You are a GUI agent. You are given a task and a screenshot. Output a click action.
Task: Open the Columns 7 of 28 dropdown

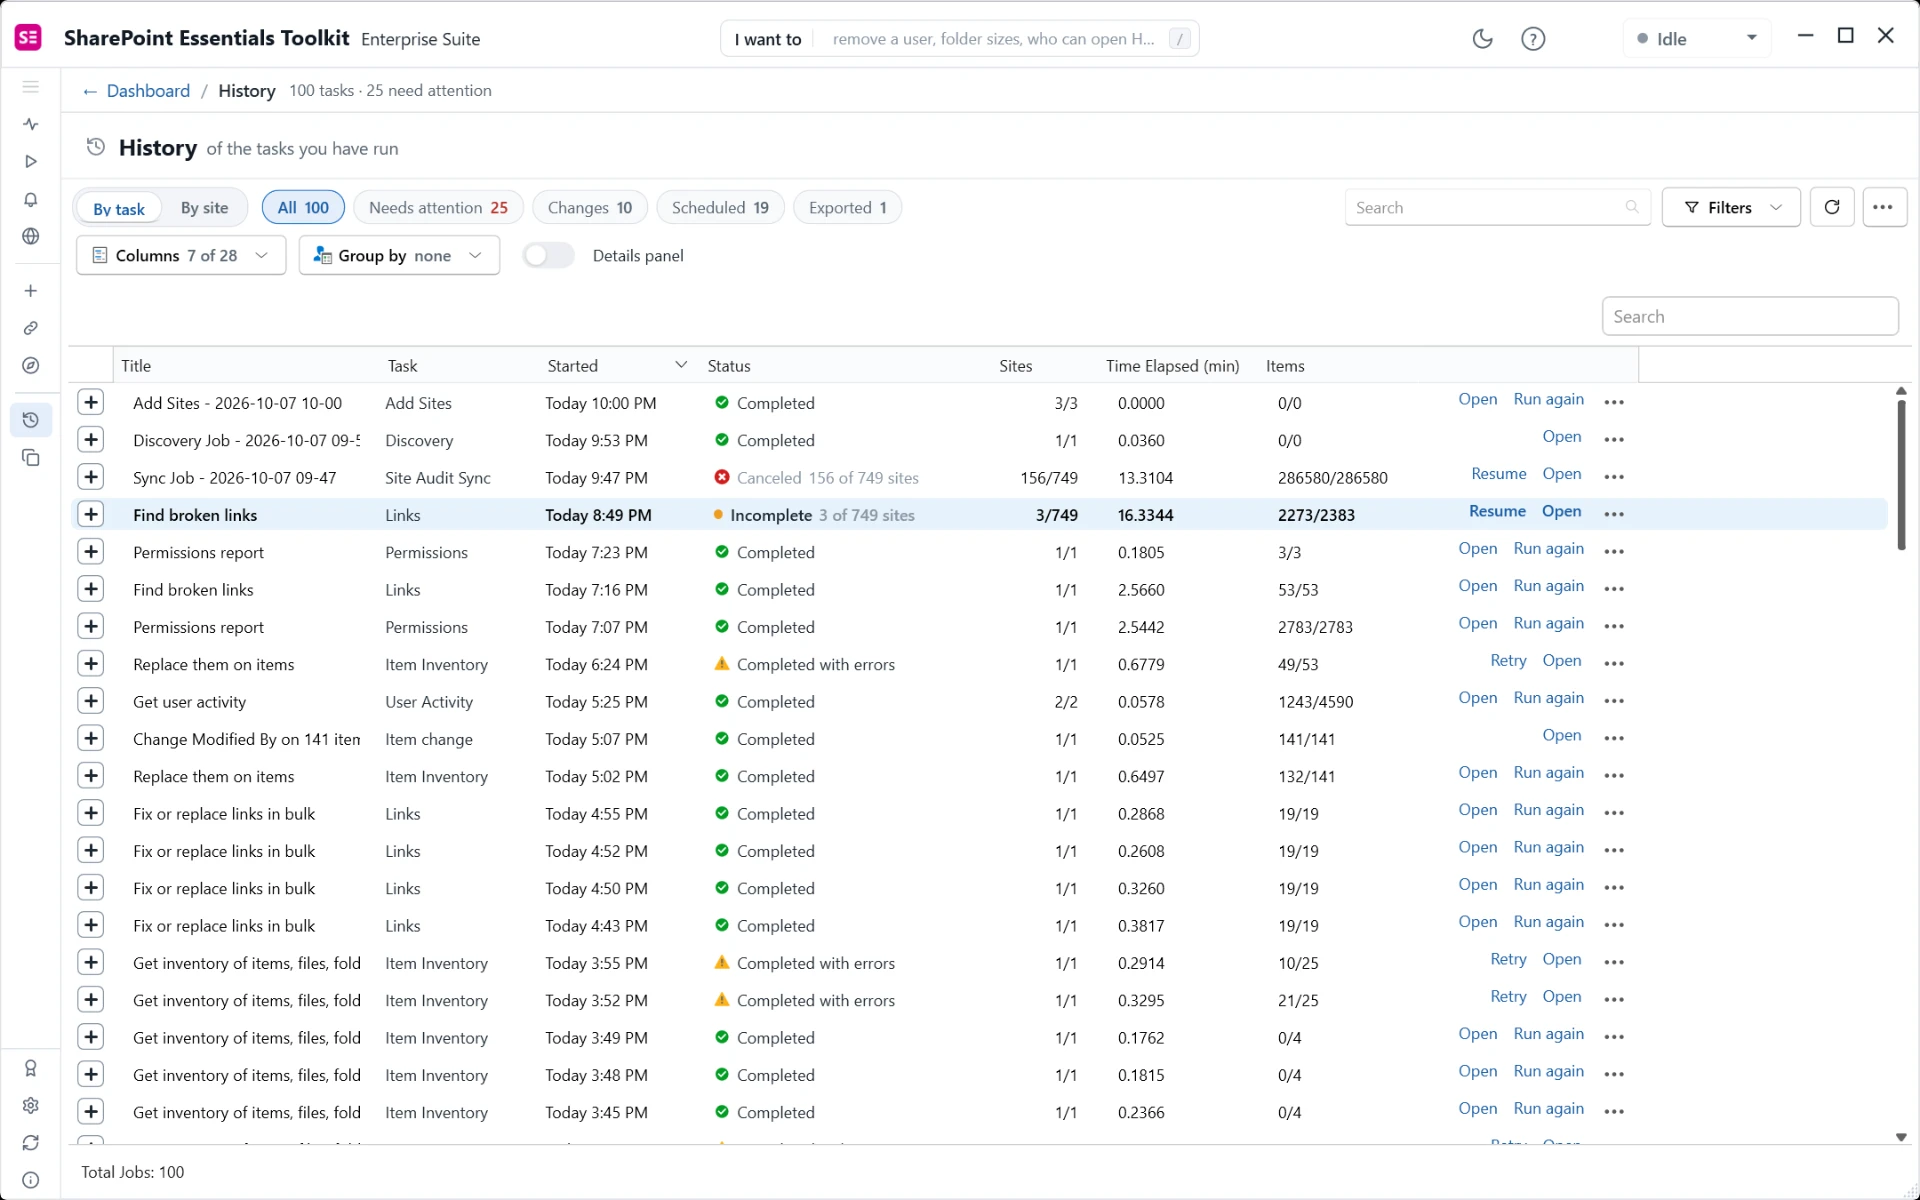tap(181, 256)
